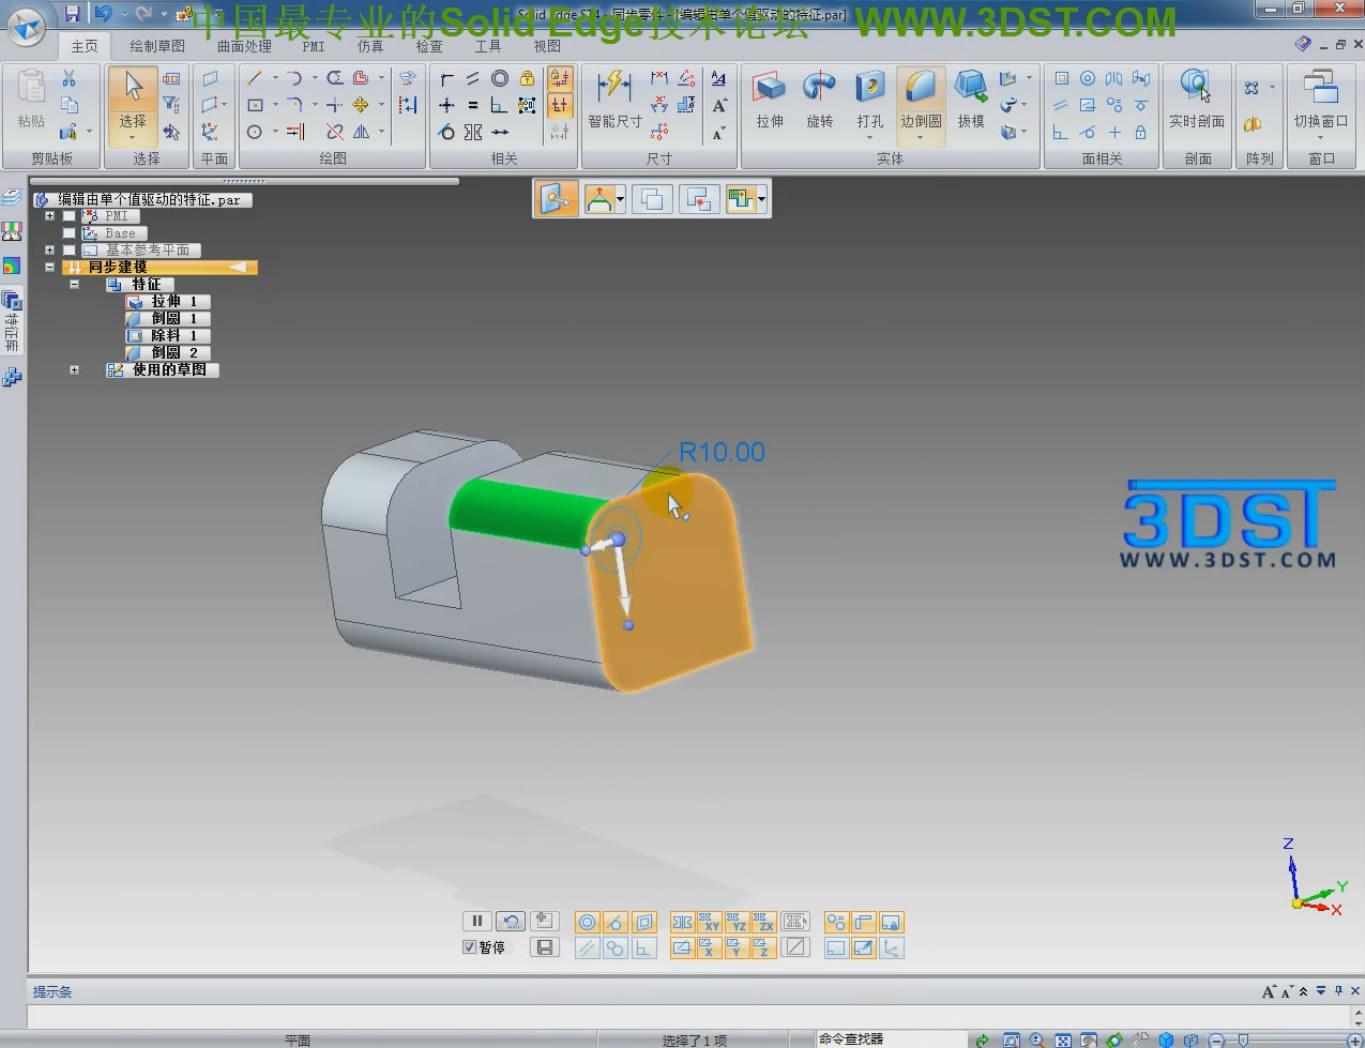
Task: Switch to the 曲面处理 tab
Action: coord(244,46)
